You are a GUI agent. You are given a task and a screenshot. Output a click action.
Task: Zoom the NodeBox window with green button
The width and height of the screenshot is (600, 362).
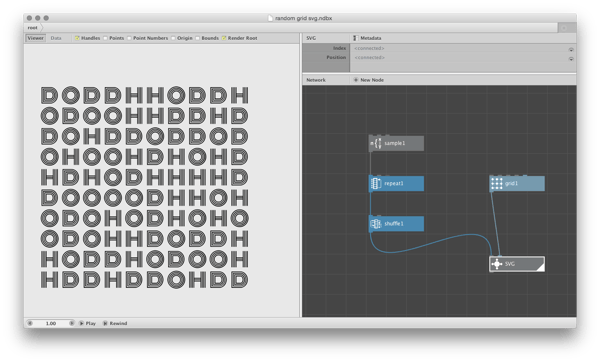[x=46, y=18]
